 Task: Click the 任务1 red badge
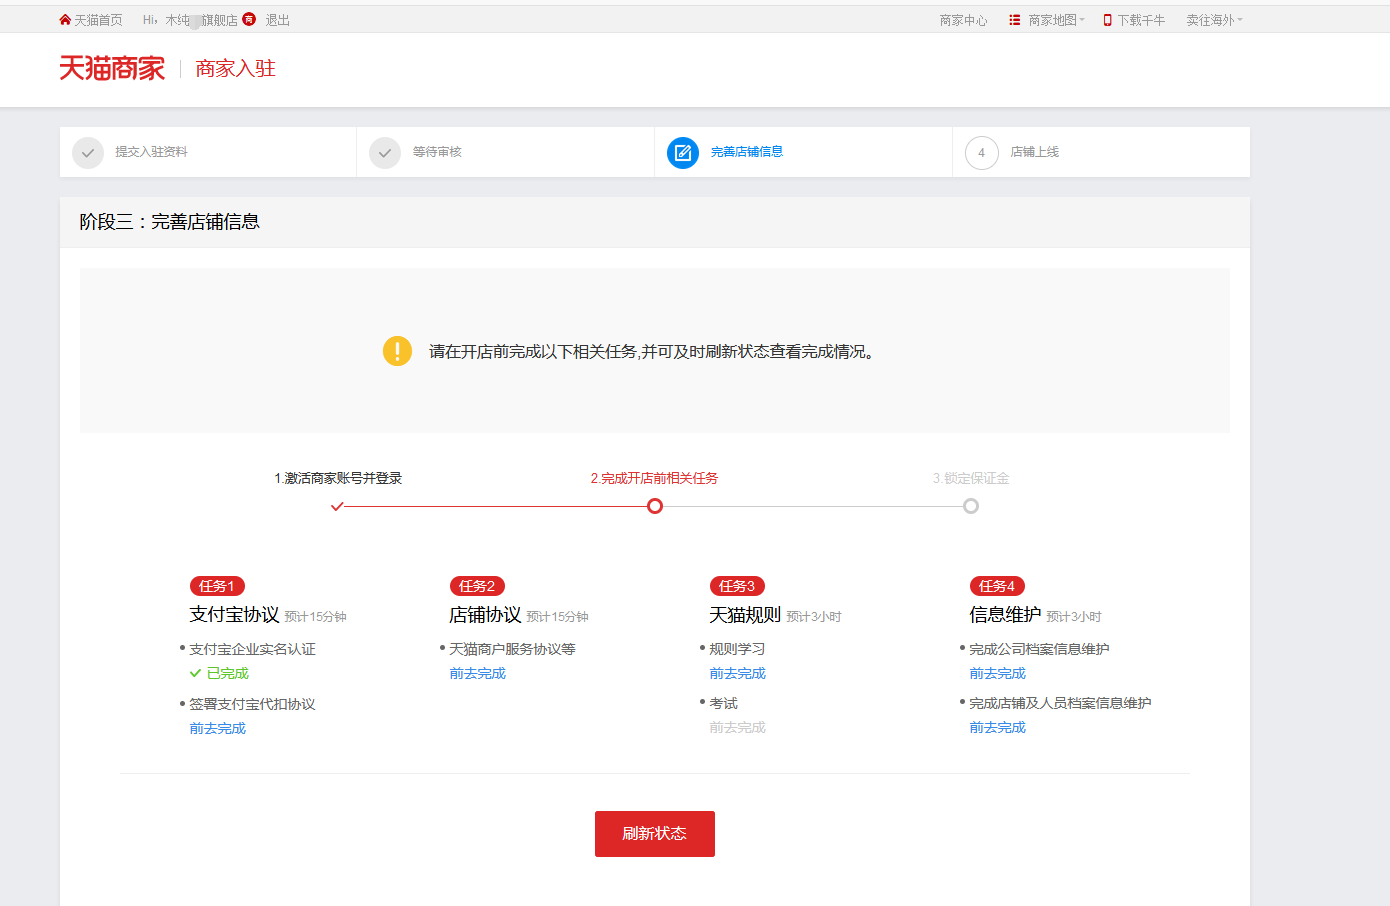click(x=217, y=586)
